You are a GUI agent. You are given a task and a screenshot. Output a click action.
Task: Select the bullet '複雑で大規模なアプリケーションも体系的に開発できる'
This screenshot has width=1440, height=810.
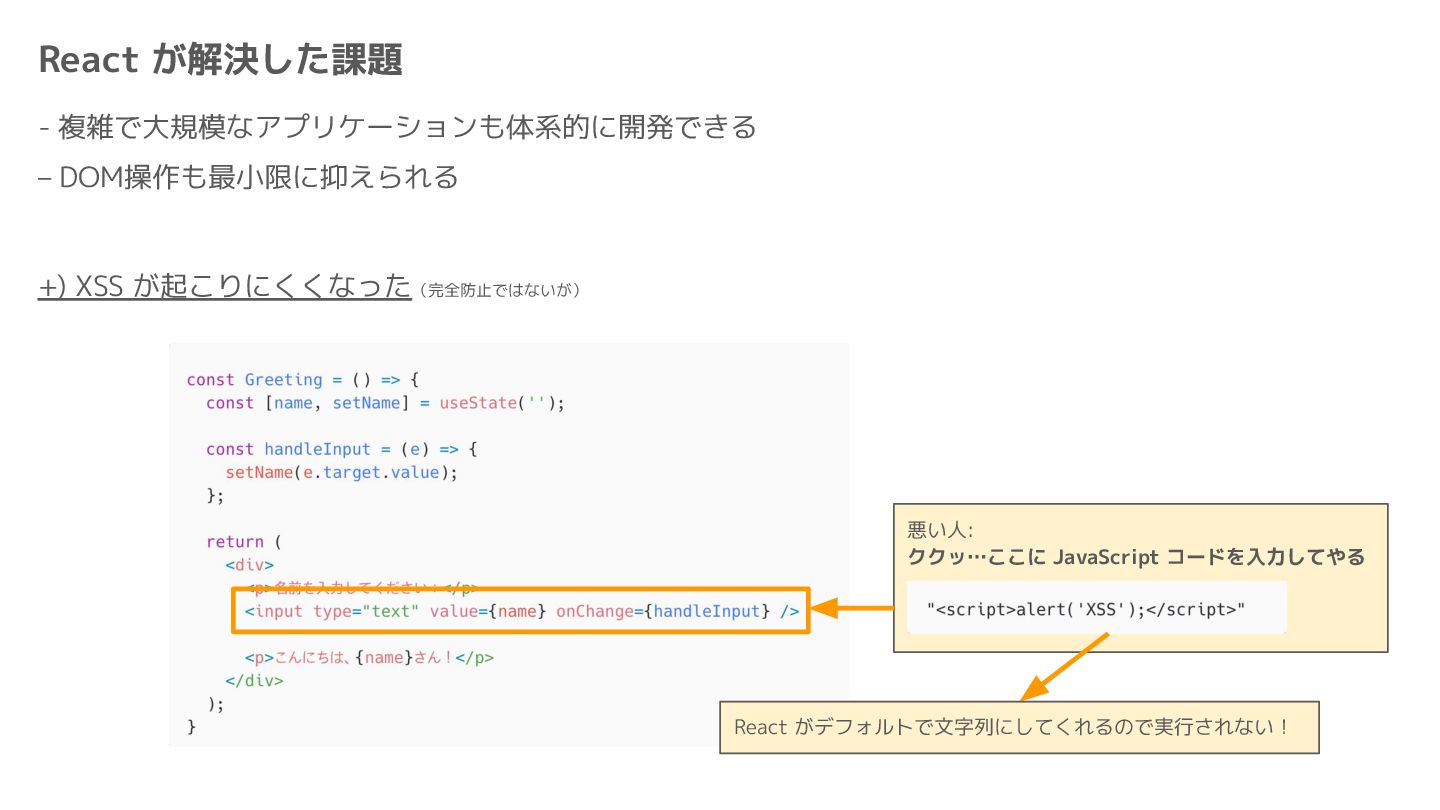tap(406, 127)
